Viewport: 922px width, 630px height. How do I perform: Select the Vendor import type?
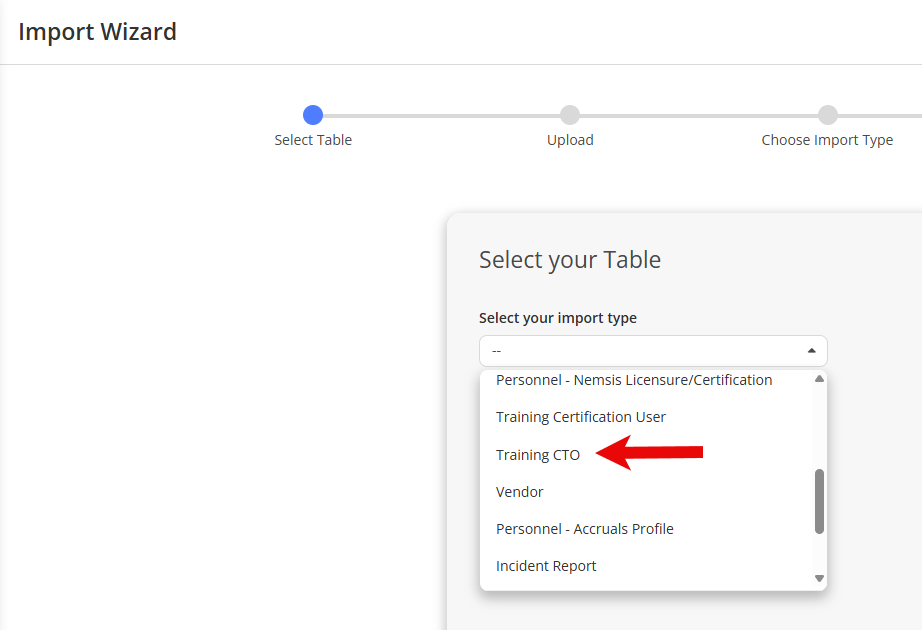646,492
